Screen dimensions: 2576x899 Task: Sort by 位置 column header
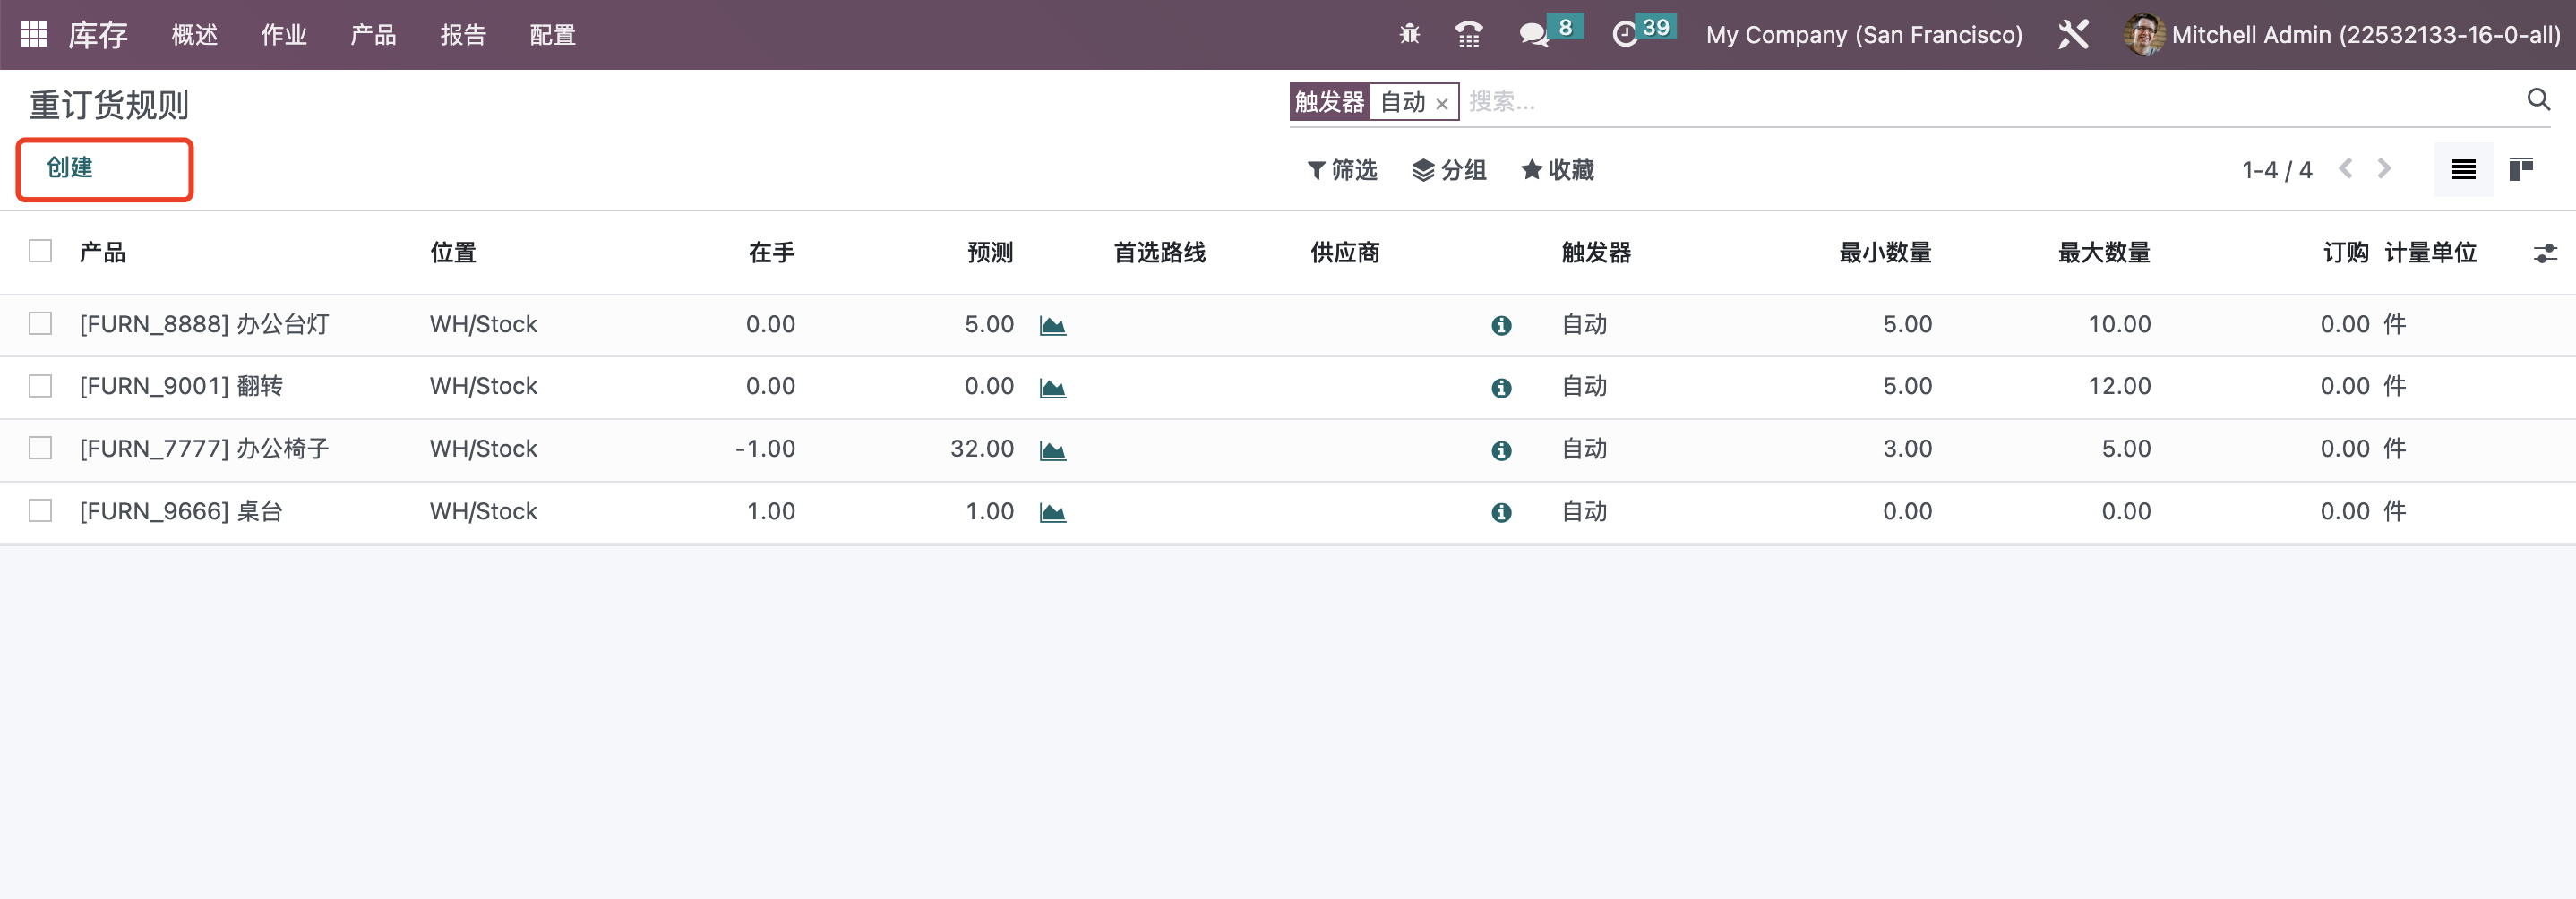click(453, 253)
